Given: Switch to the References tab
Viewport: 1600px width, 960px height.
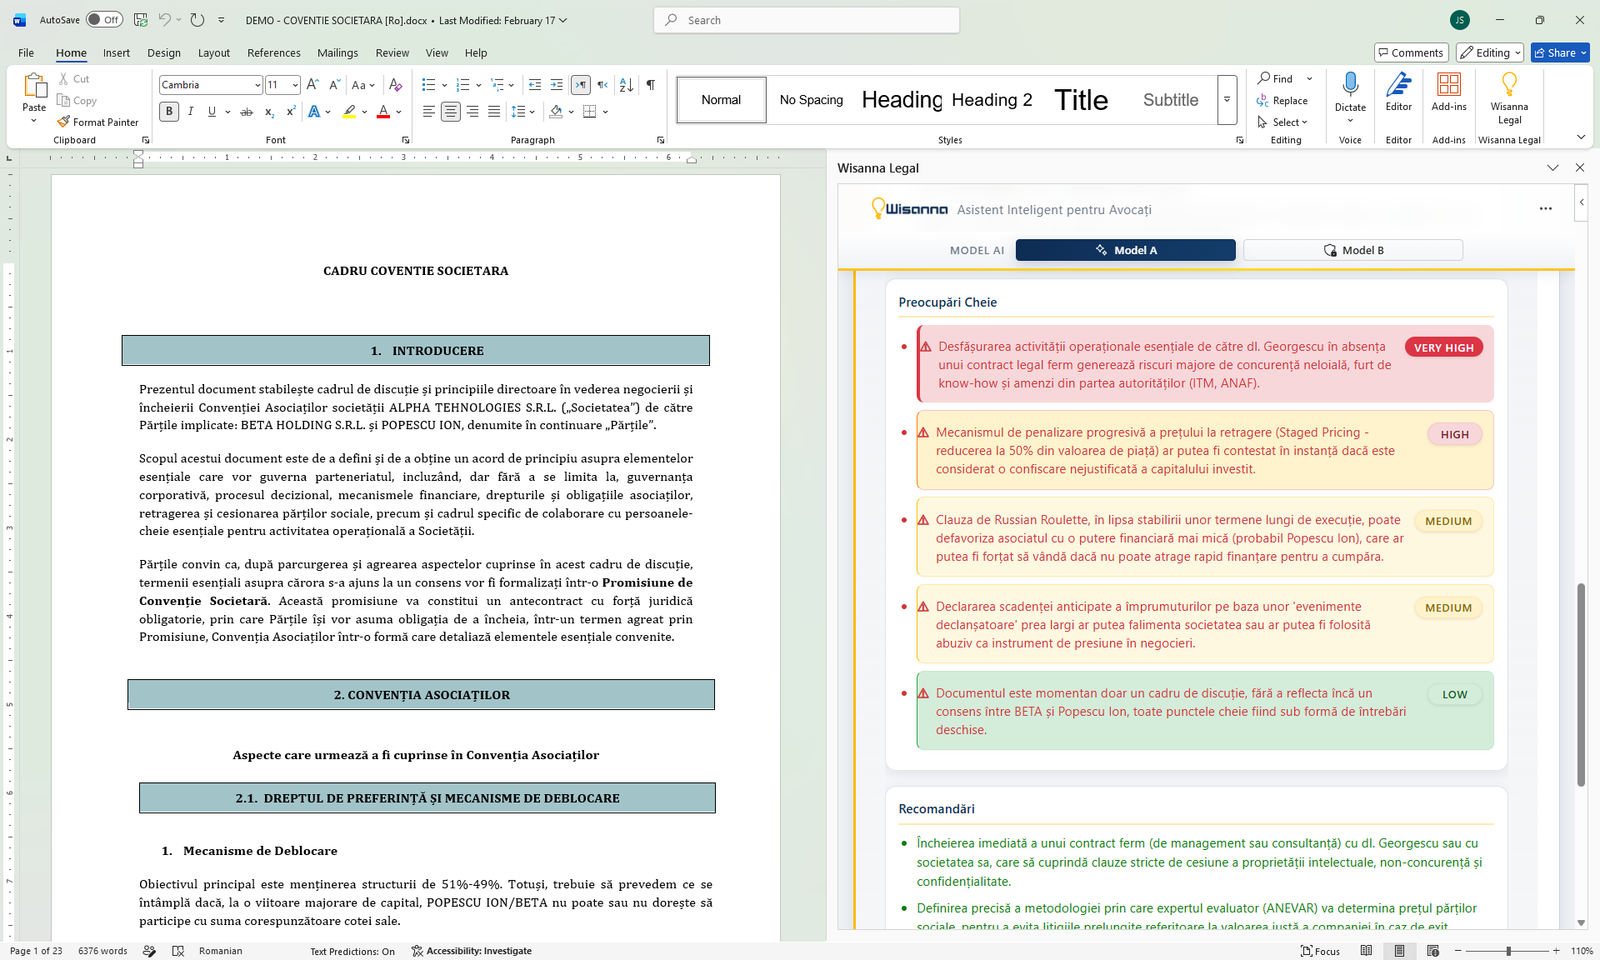Looking at the screenshot, I should 274,53.
